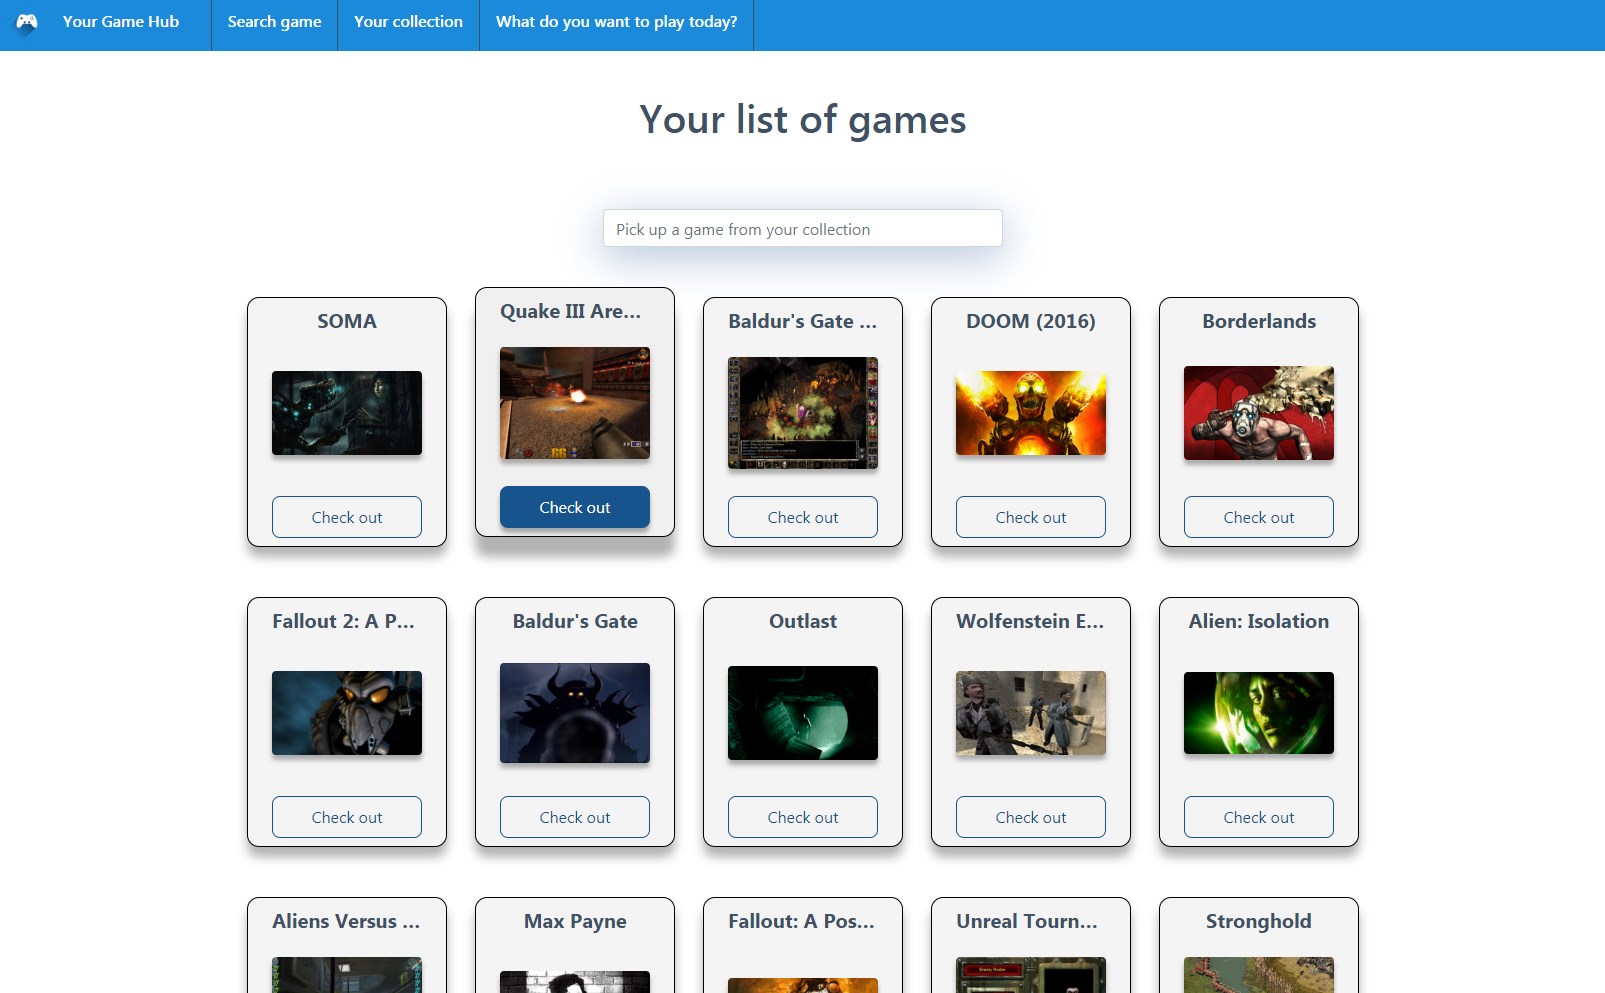Click Baldur's Gate ... gameplay thumbnail
1605x993 pixels.
[x=803, y=413]
